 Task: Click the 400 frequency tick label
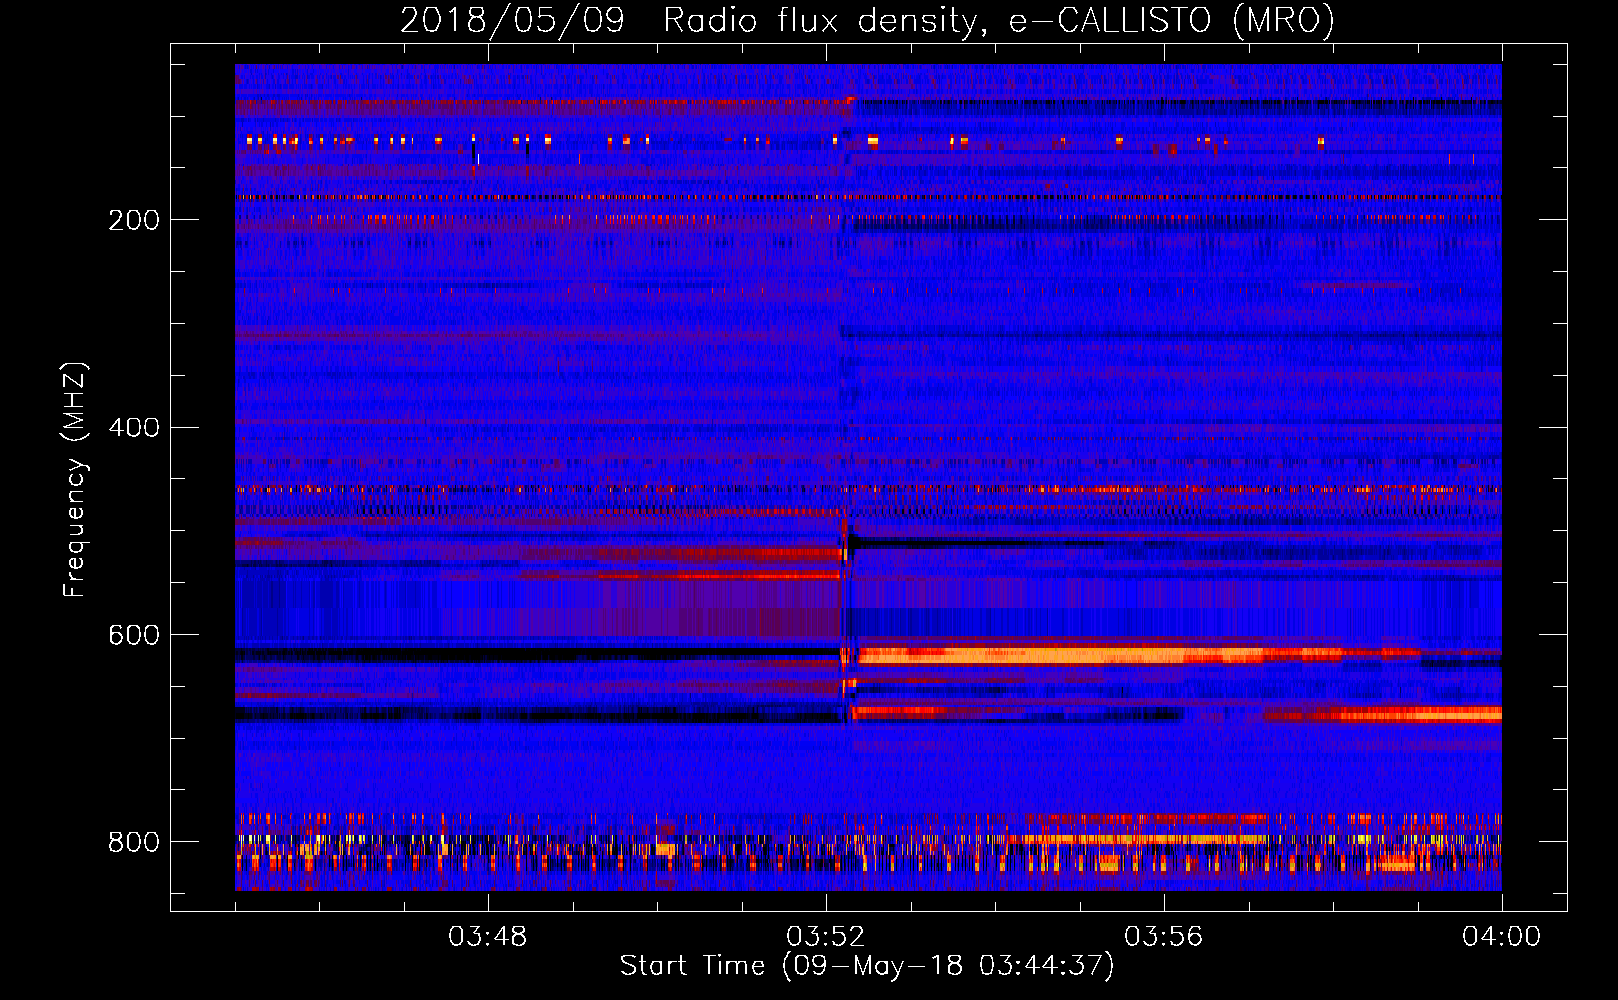pos(133,428)
